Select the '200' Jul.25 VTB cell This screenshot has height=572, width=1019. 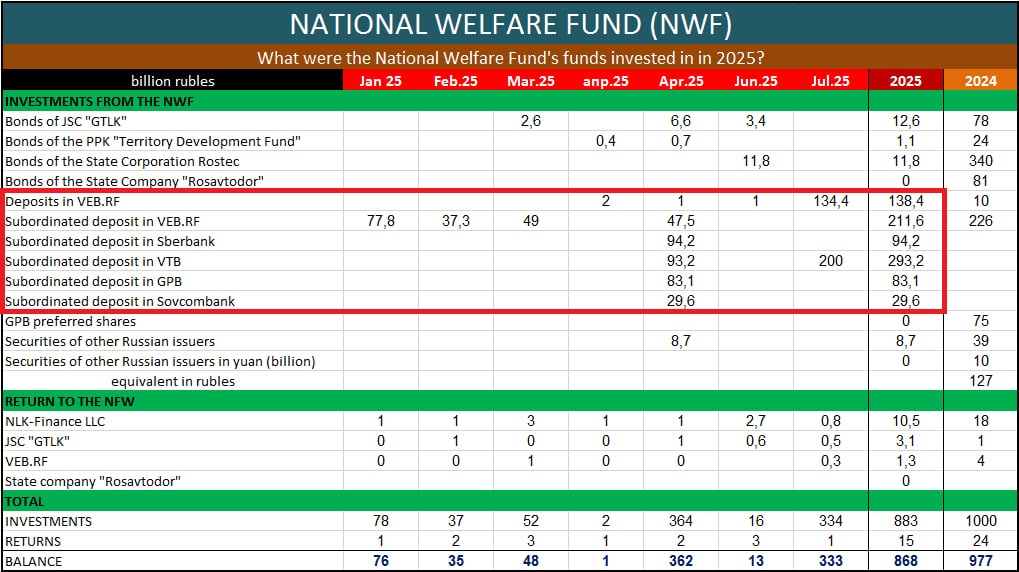[x=831, y=261]
